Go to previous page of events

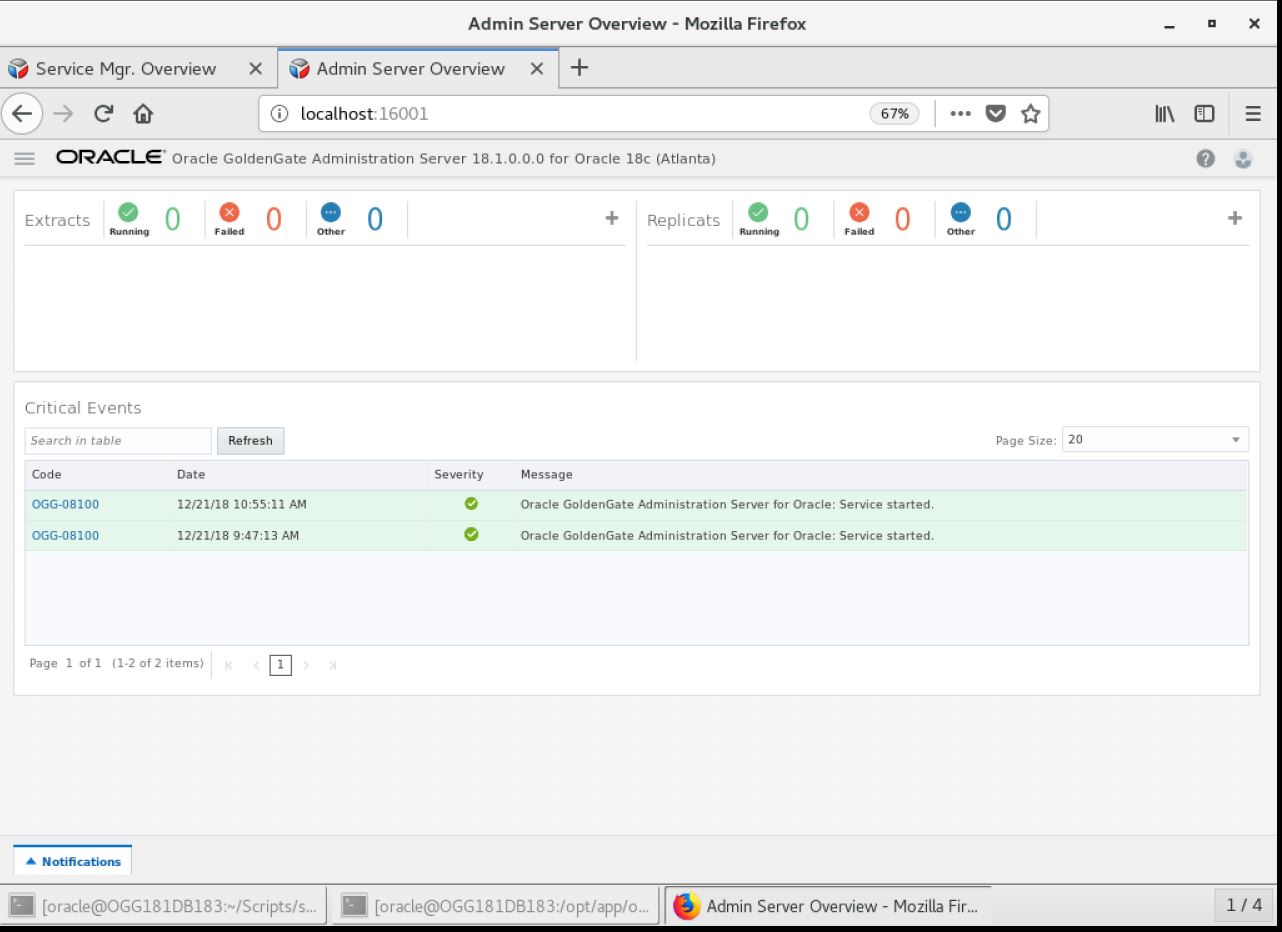pyautogui.click(x=256, y=665)
